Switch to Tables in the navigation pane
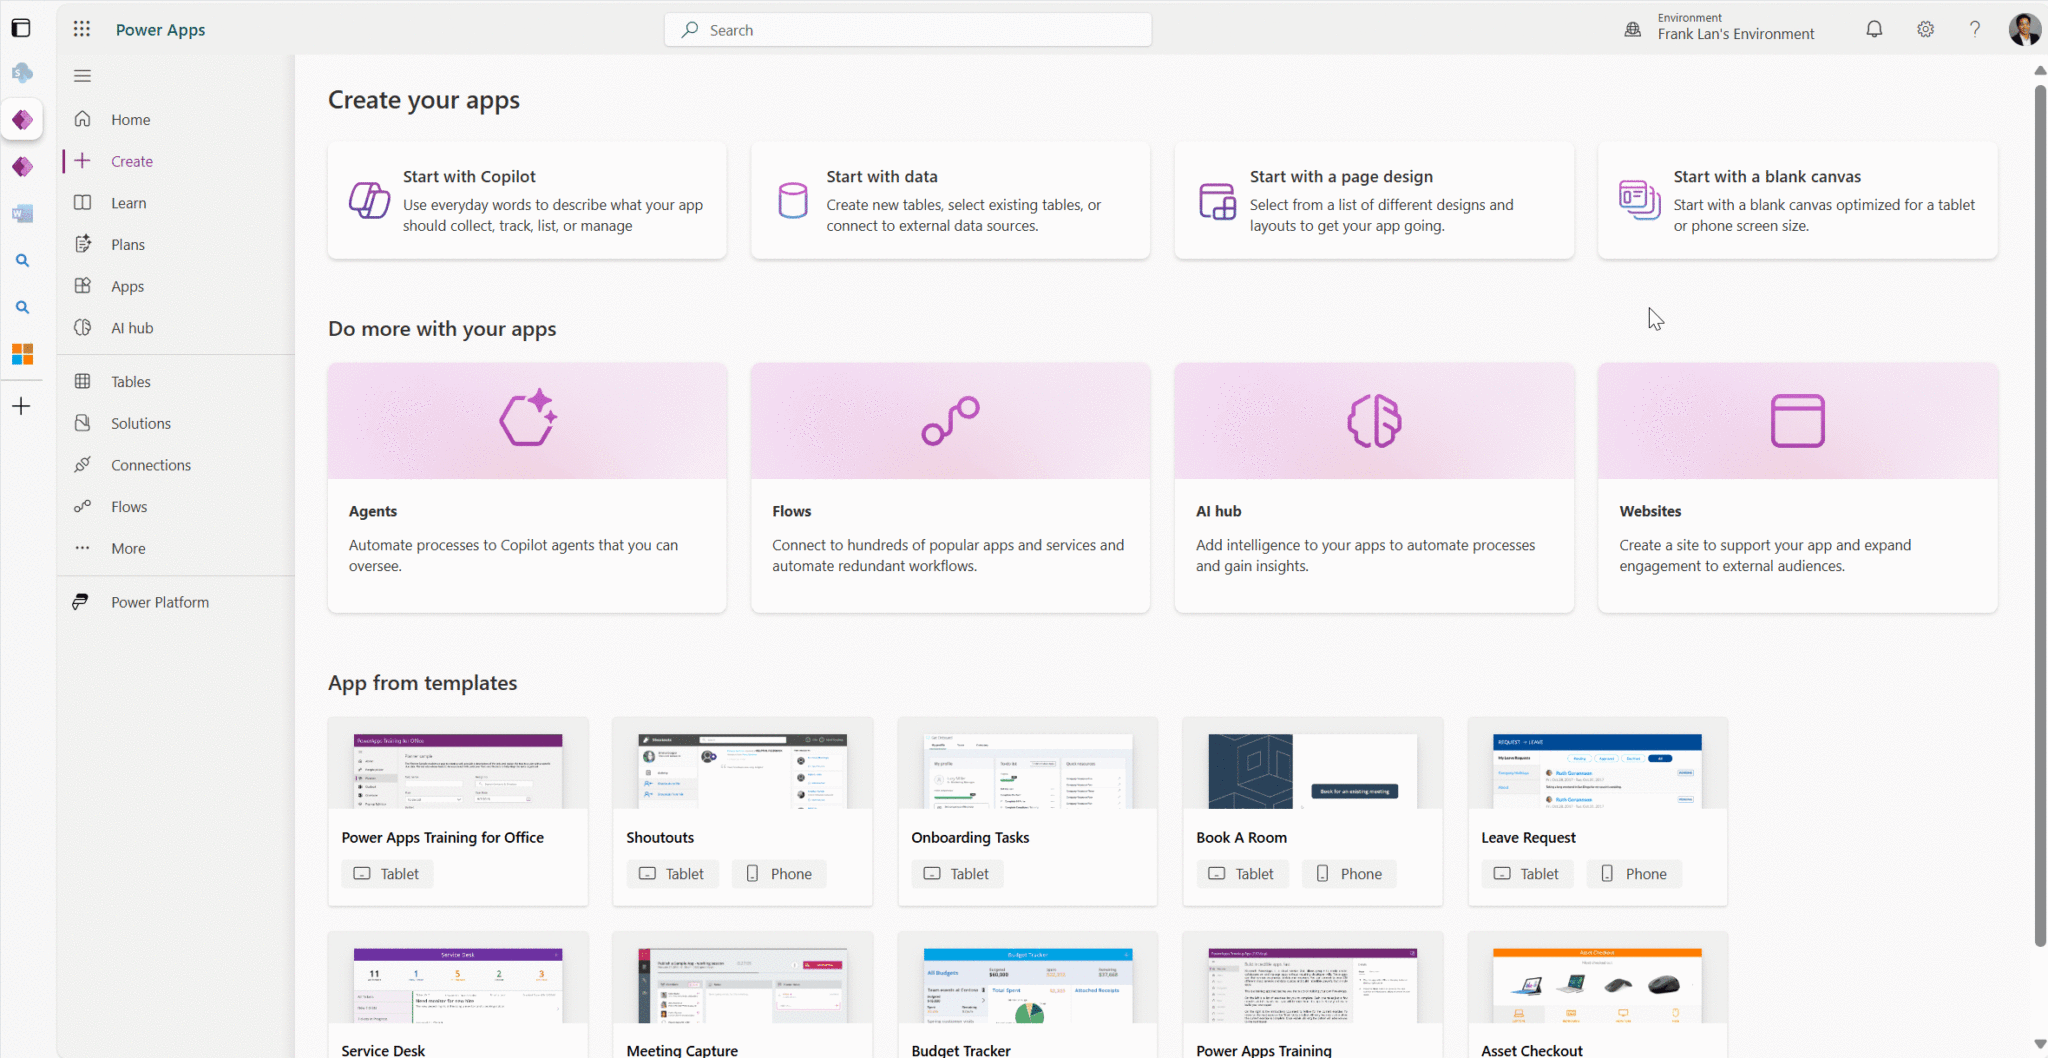The width and height of the screenshot is (2048, 1058). point(129,381)
